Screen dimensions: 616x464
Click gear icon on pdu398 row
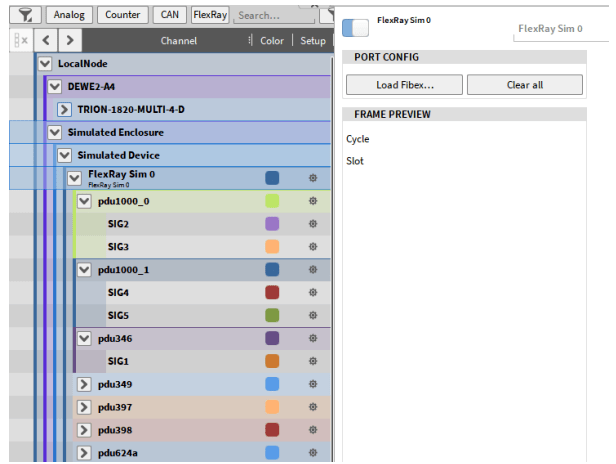(x=313, y=430)
